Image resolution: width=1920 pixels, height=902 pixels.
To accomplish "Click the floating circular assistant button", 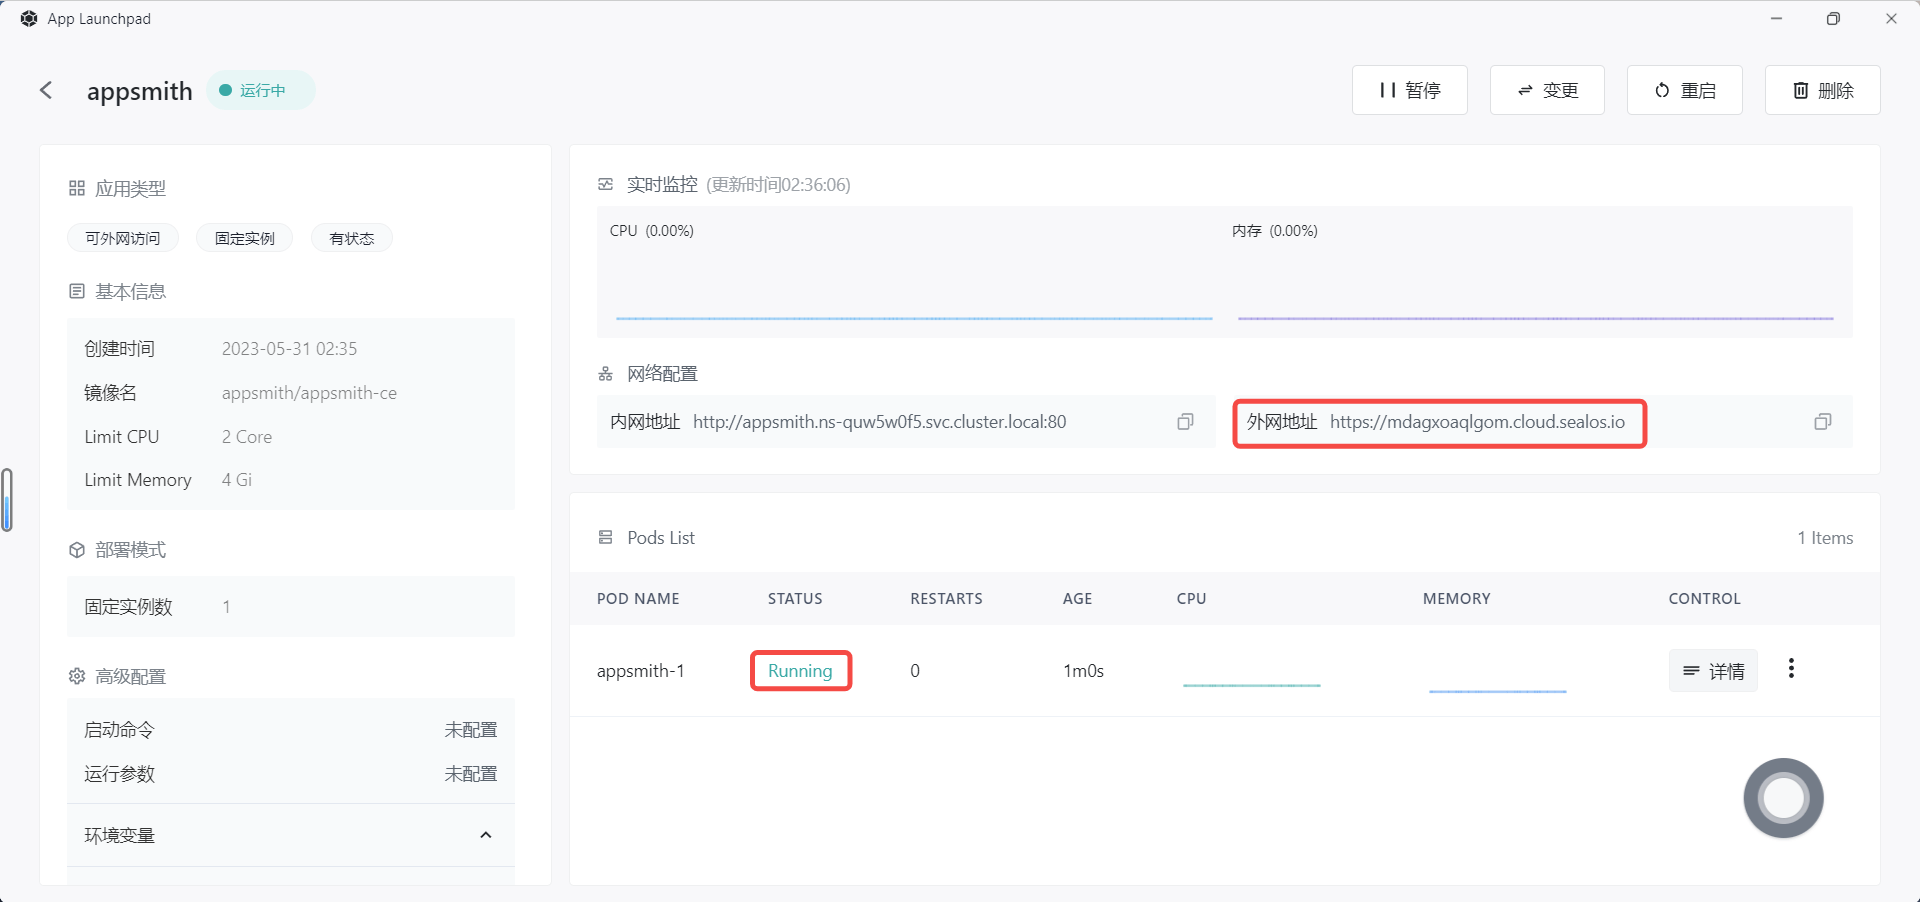I will (x=1783, y=798).
